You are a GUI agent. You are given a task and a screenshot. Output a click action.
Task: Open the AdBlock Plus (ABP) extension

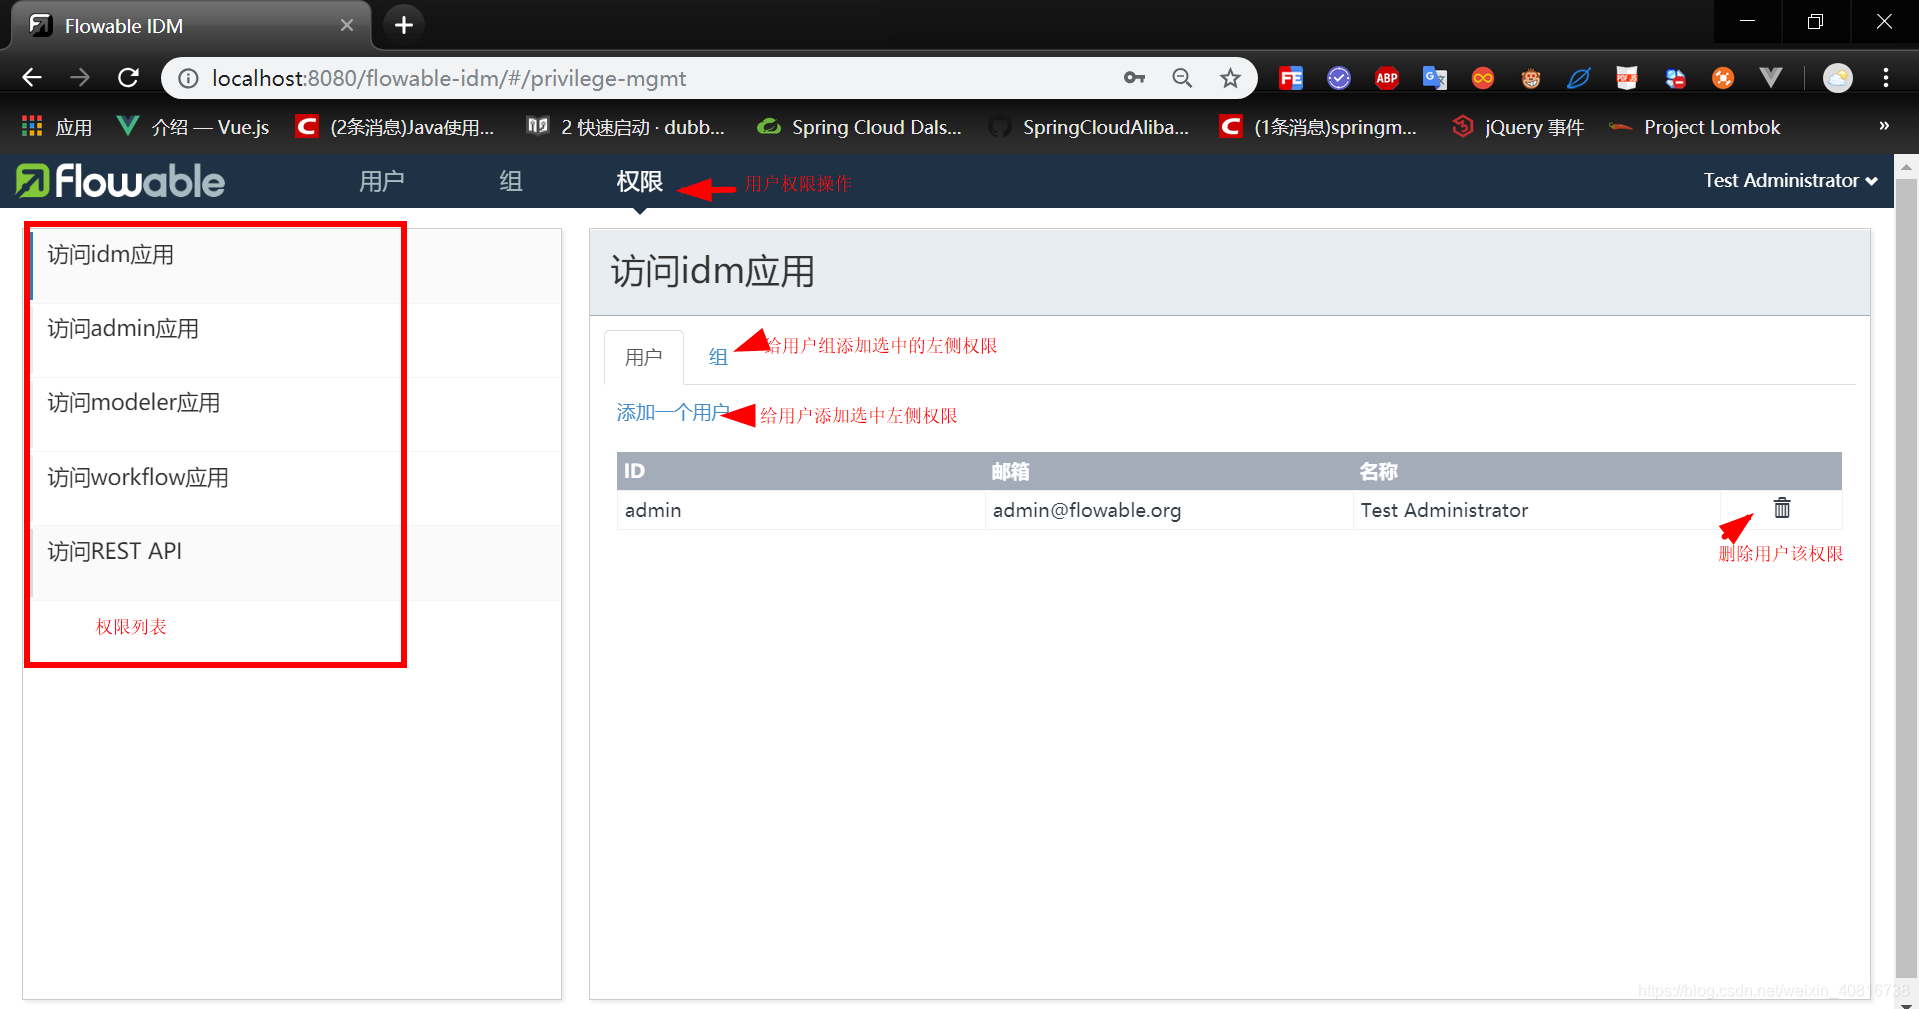coord(1387,78)
